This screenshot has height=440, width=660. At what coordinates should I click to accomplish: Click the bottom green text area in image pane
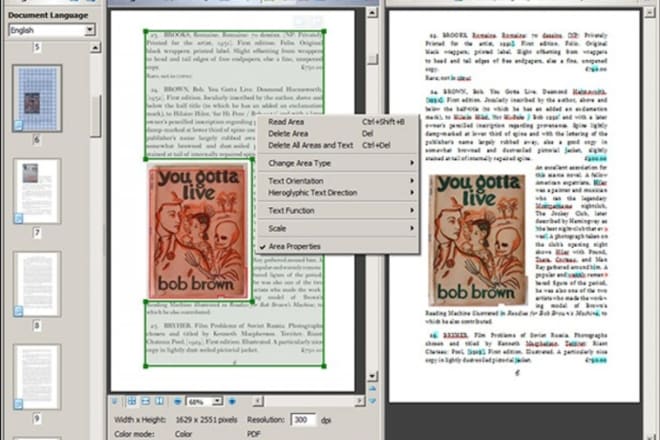(235, 334)
